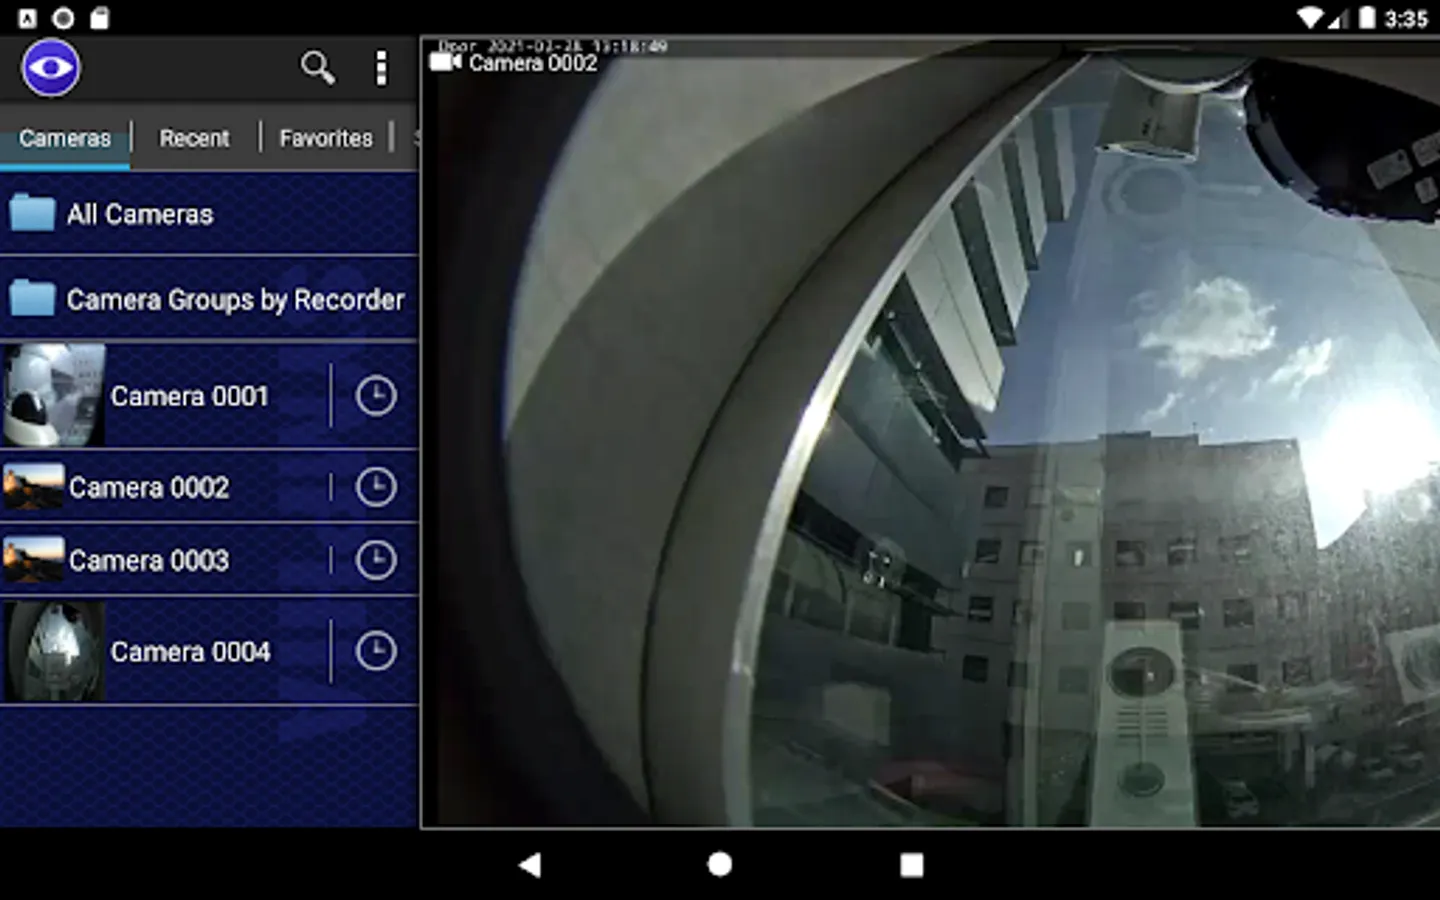Select Camera 0003 in the list
Viewport: 1440px width, 900px height.
[x=149, y=560]
